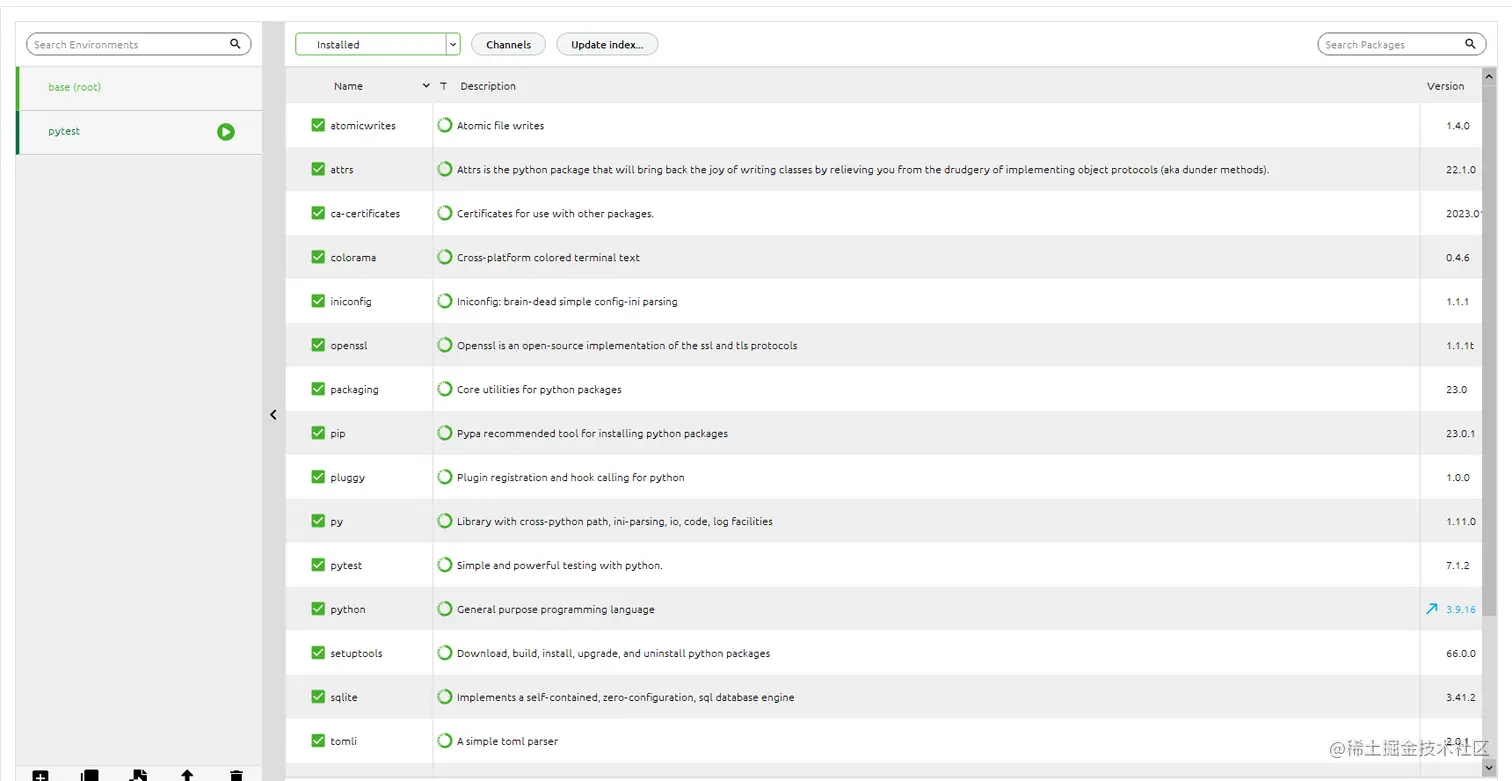Click the status circle icon for pytest package
1512x781 pixels.
[445, 565]
